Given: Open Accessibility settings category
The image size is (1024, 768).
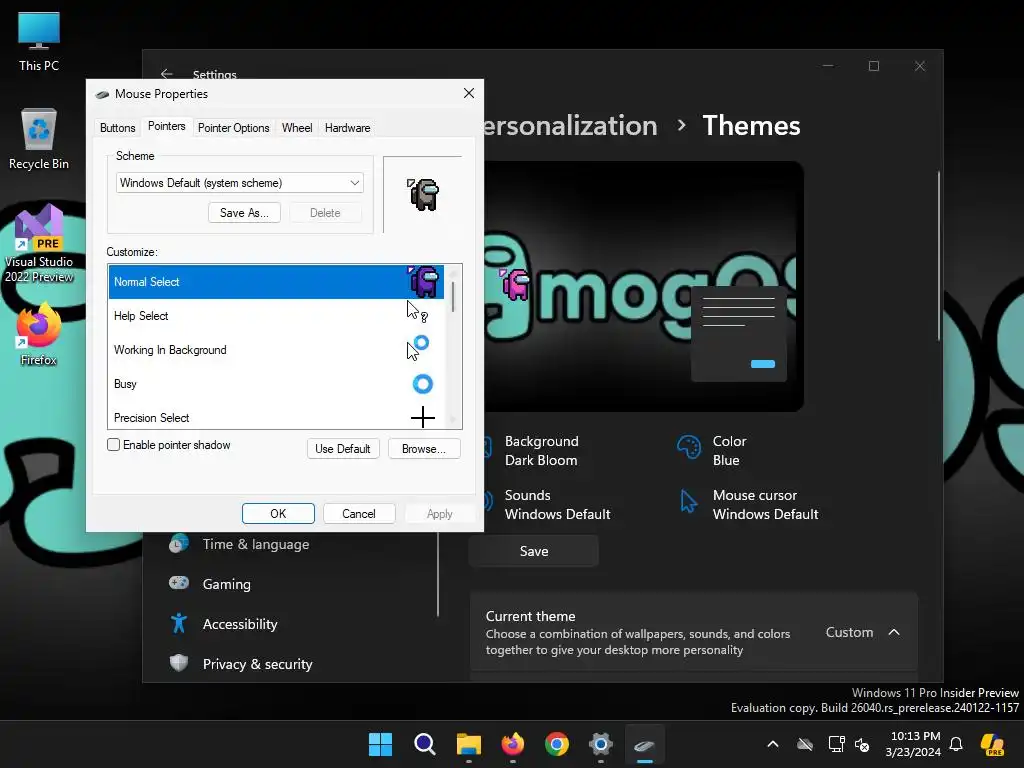Looking at the screenshot, I should pos(223,624).
